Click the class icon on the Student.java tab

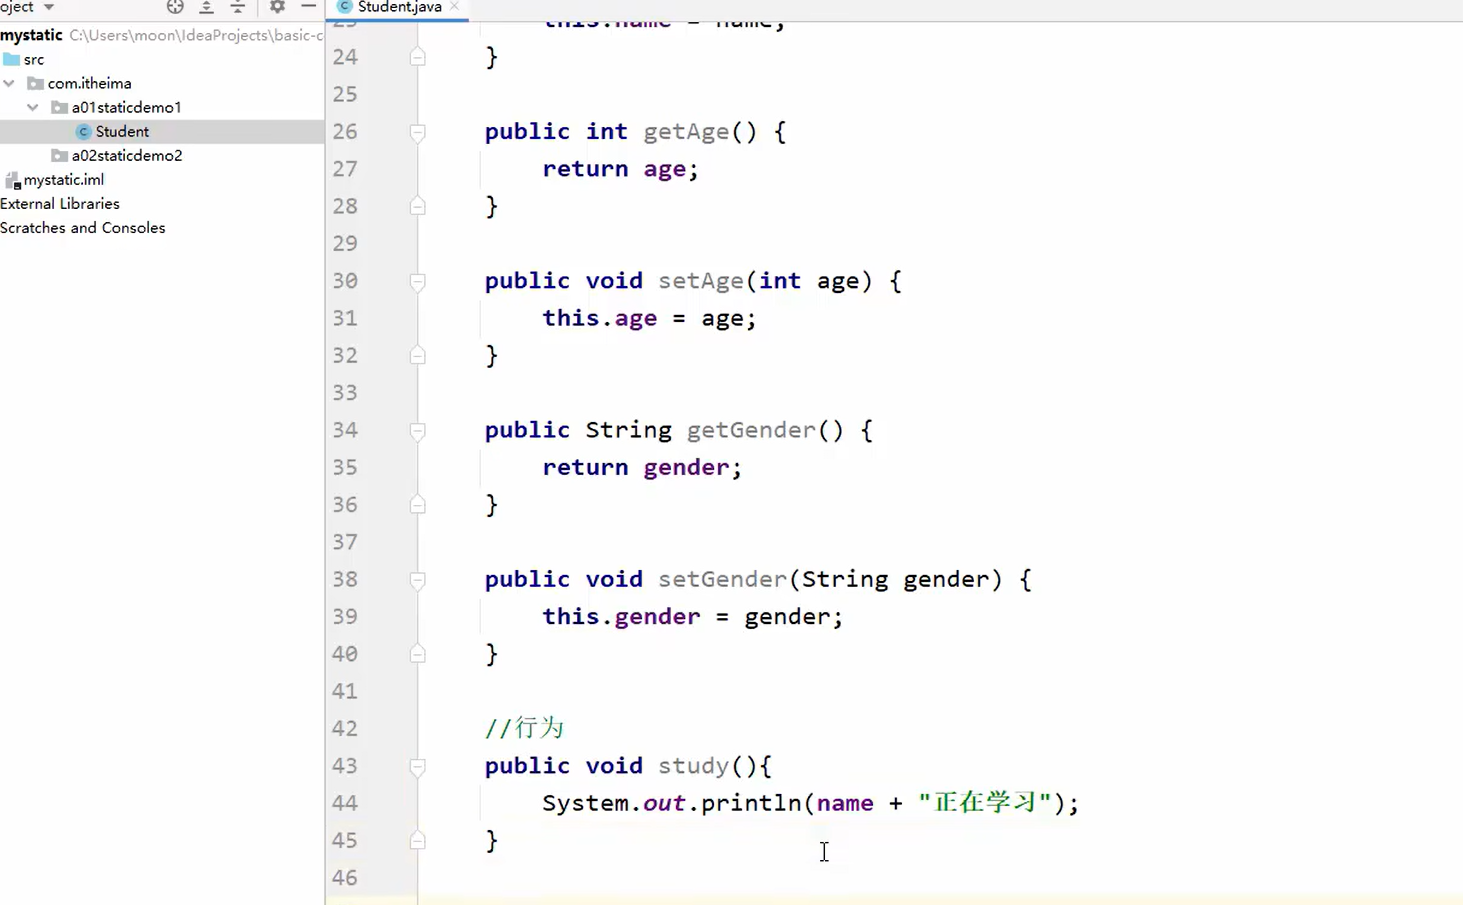pyautogui.click(x=343, y=7)
